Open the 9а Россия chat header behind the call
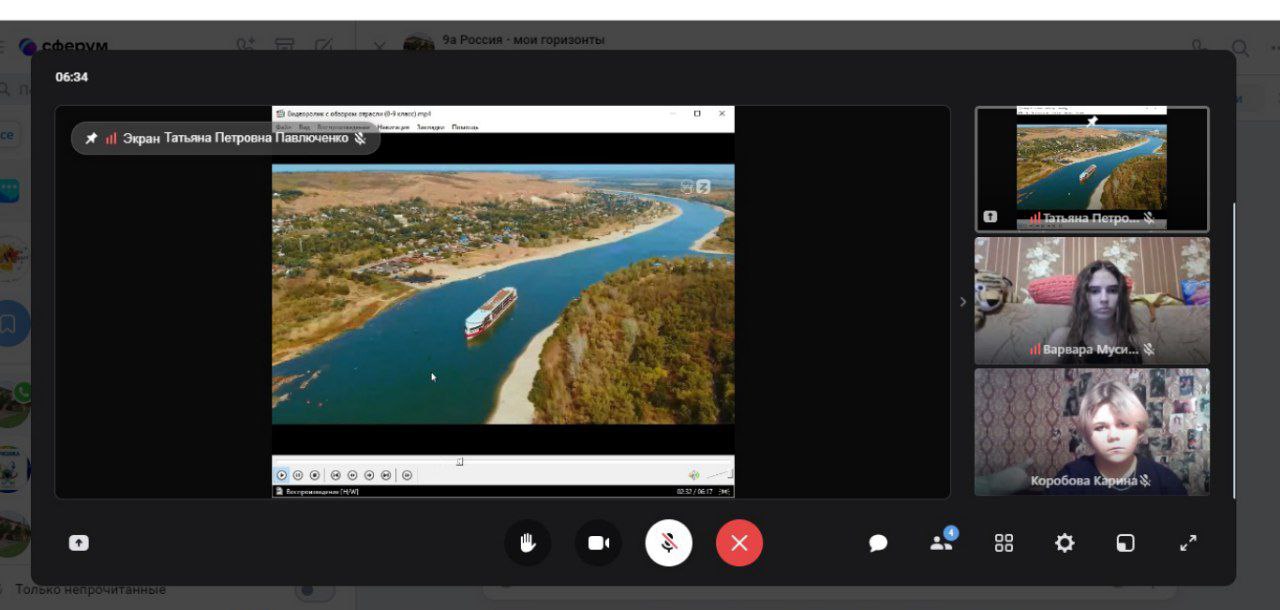Screen dimensions: 1280x610 click(525, 41)
